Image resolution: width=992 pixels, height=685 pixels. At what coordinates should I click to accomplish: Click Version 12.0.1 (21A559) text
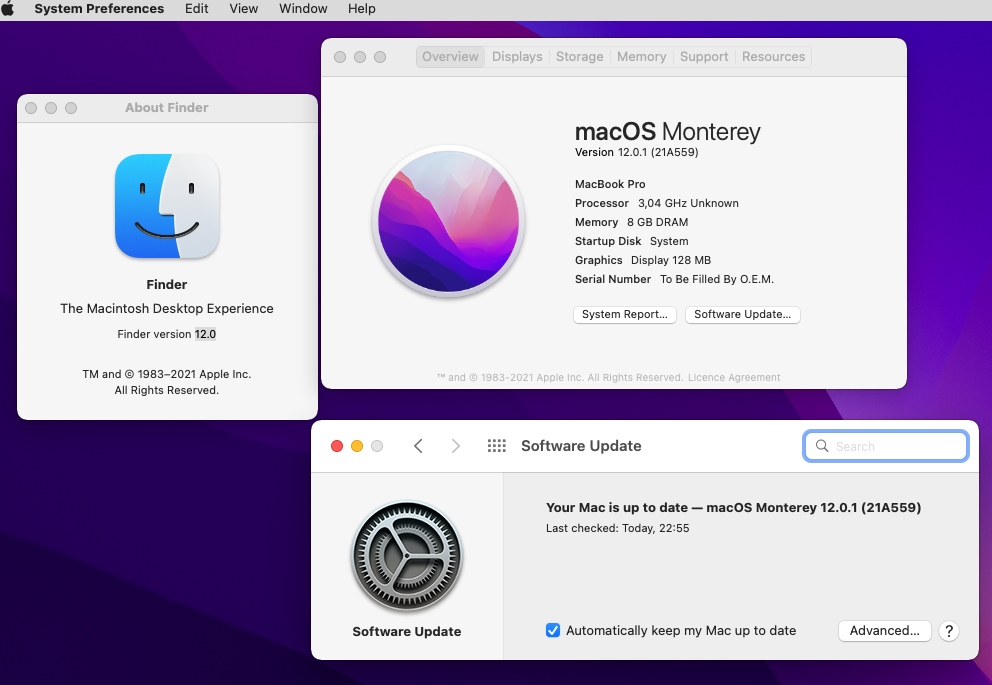(x=636, y=152)
